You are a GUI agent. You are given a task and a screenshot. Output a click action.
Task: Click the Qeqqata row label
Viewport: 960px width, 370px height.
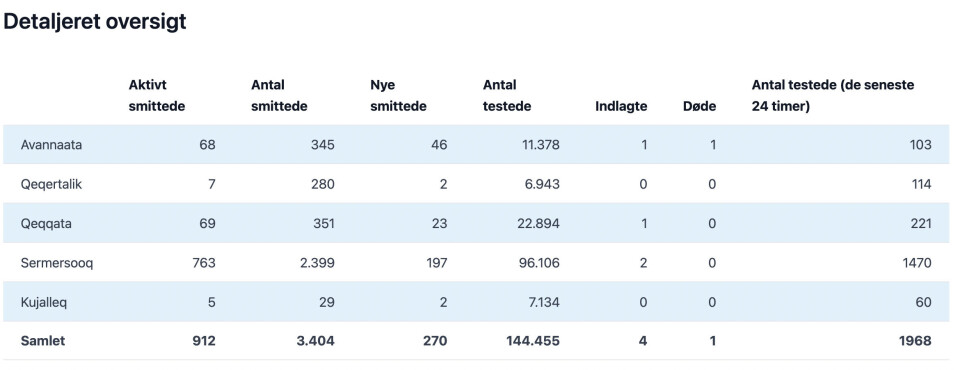click(x=46, y=224)
